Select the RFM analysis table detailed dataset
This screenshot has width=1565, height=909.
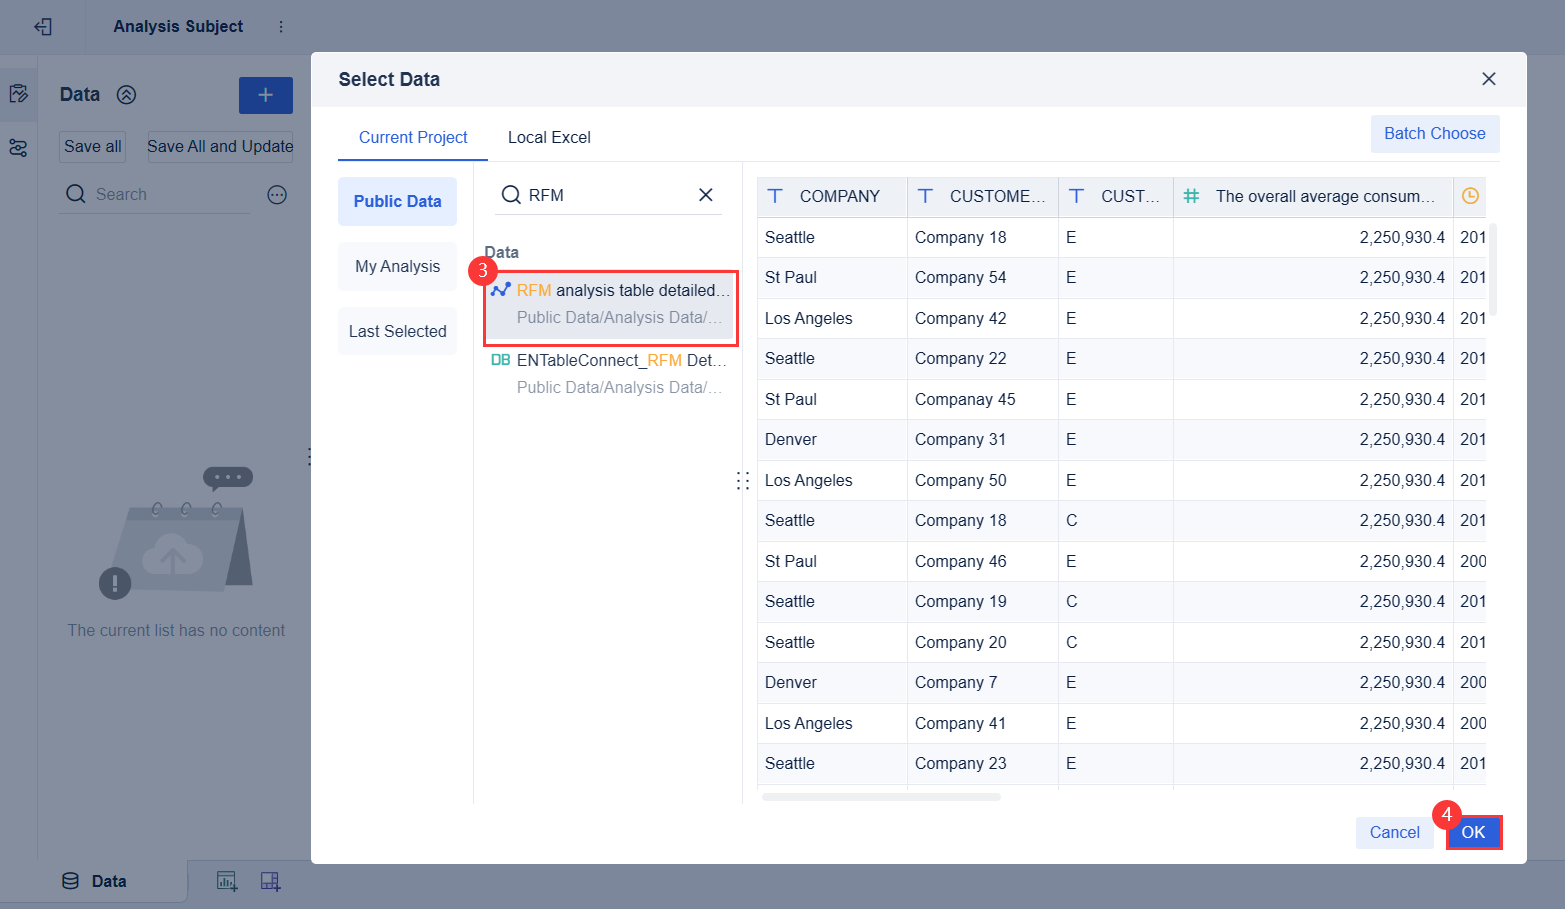(x=611, y=303)
